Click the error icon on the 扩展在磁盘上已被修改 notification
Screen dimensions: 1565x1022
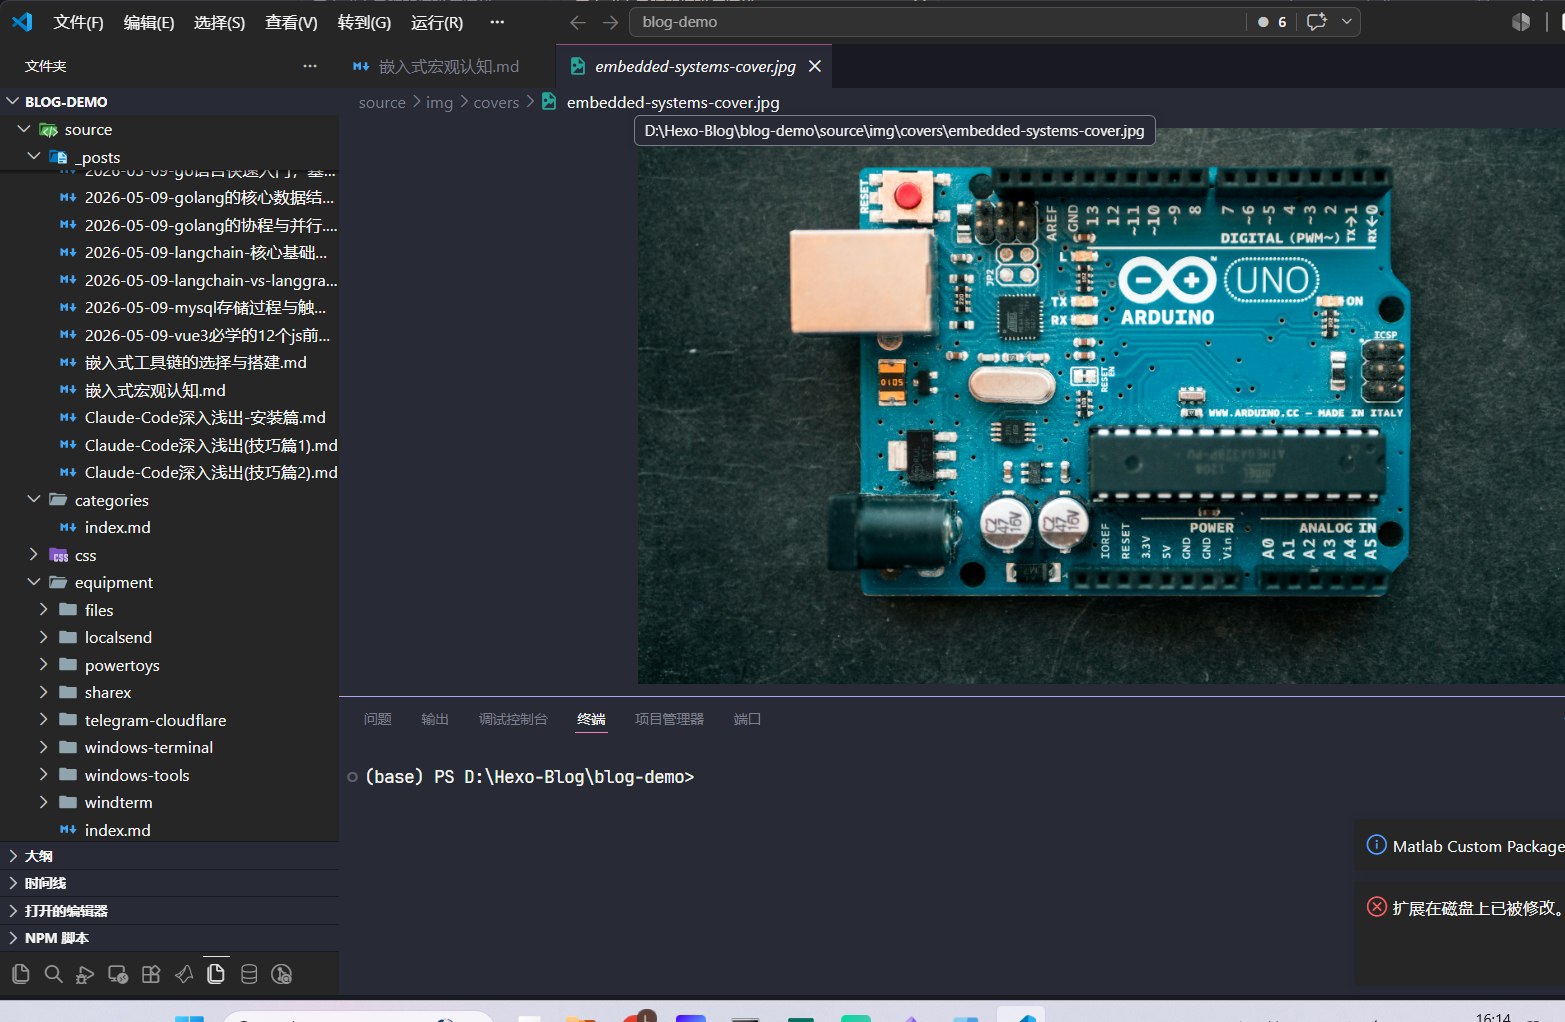click(x=1376, y=907)
